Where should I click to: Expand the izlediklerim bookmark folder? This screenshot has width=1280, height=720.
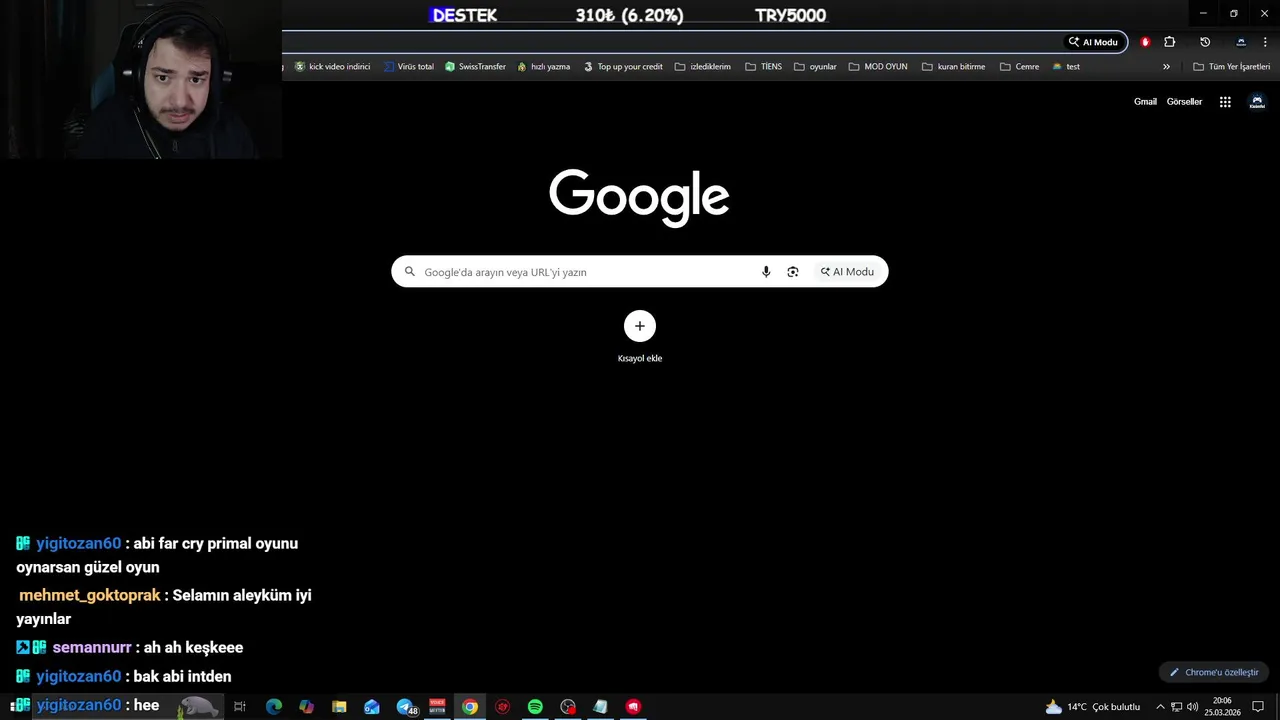(x=703, y=67)
